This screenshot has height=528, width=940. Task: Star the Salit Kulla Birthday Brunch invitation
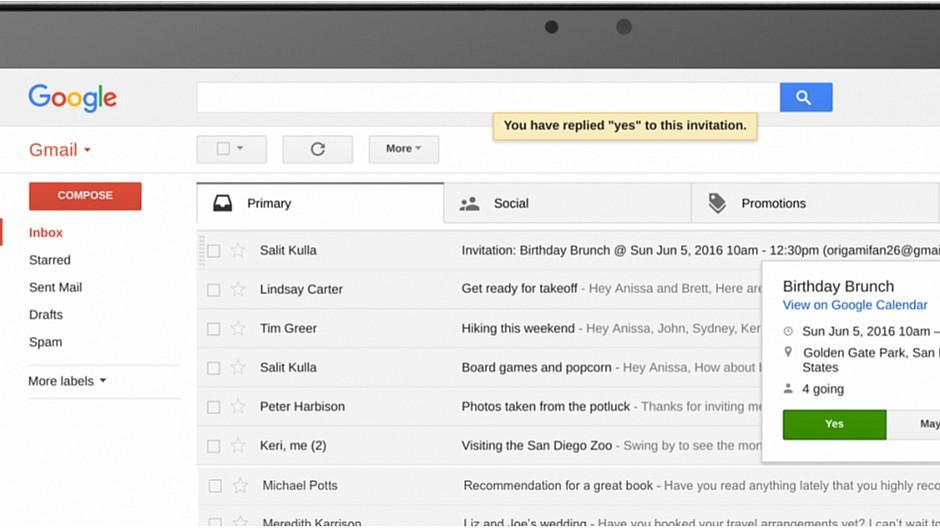238,250
